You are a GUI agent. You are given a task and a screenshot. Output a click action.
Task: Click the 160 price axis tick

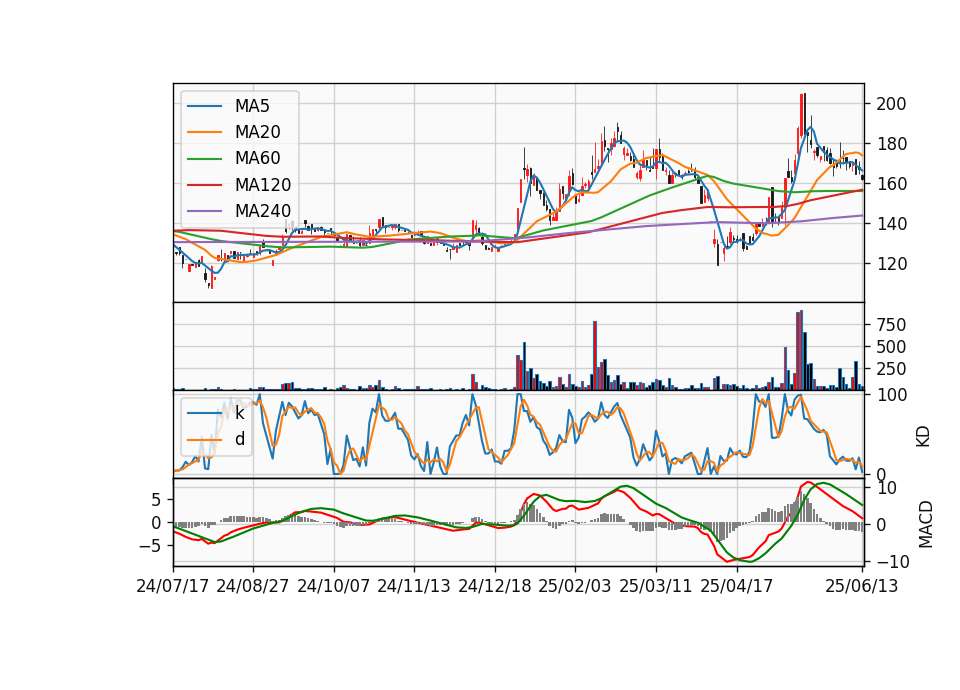tap(891, 184)
